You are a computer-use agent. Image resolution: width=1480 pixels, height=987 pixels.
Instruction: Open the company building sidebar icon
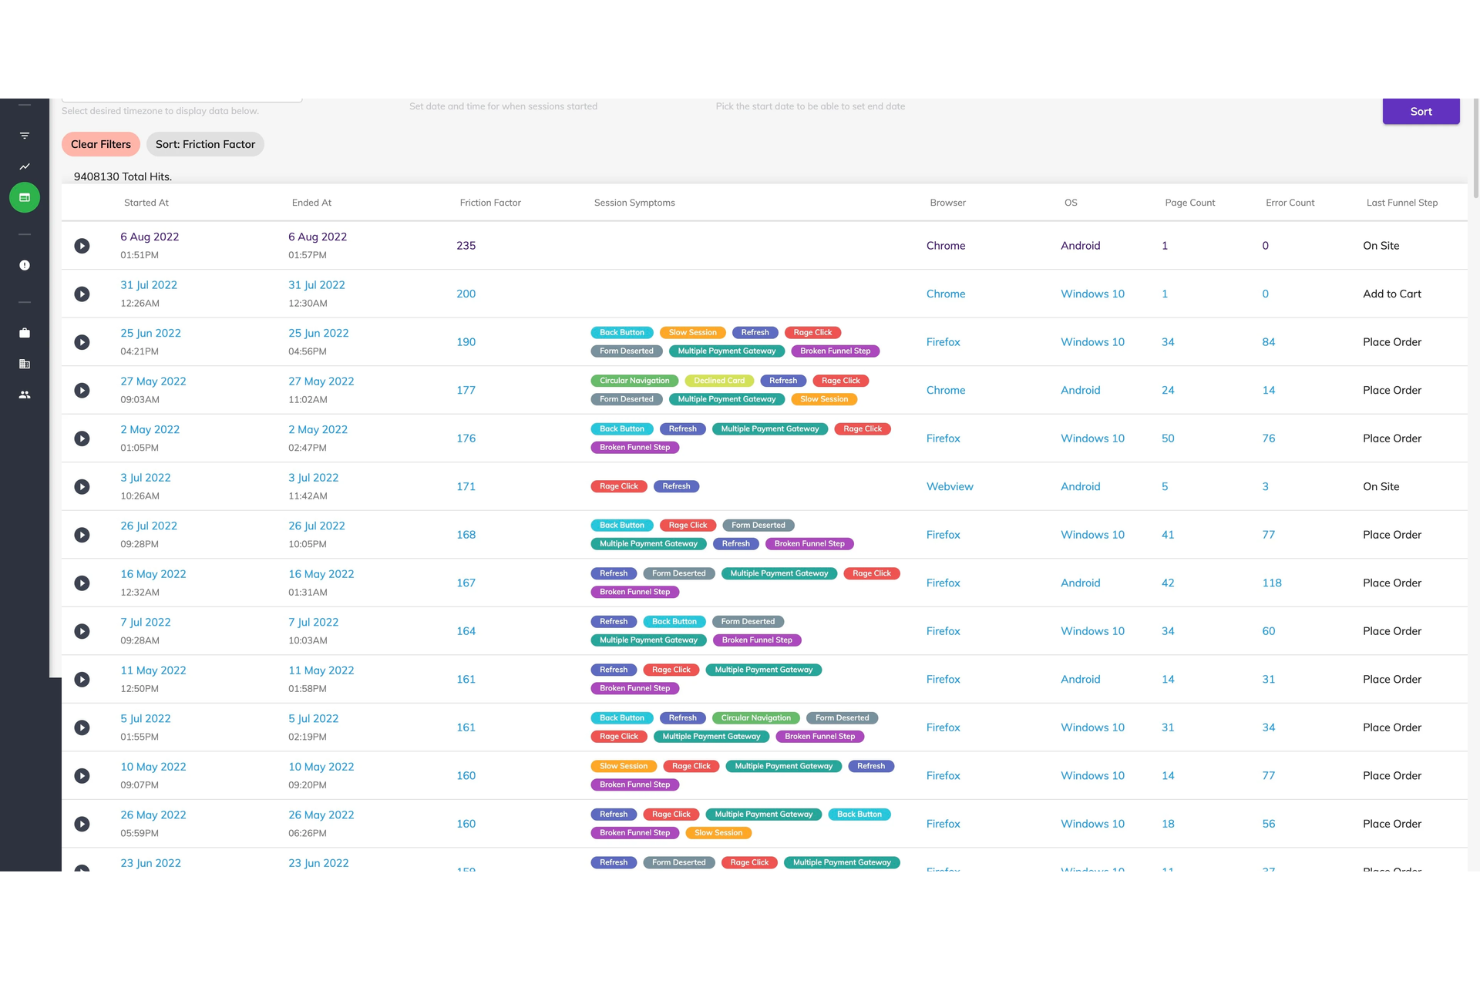coord(24,364)
